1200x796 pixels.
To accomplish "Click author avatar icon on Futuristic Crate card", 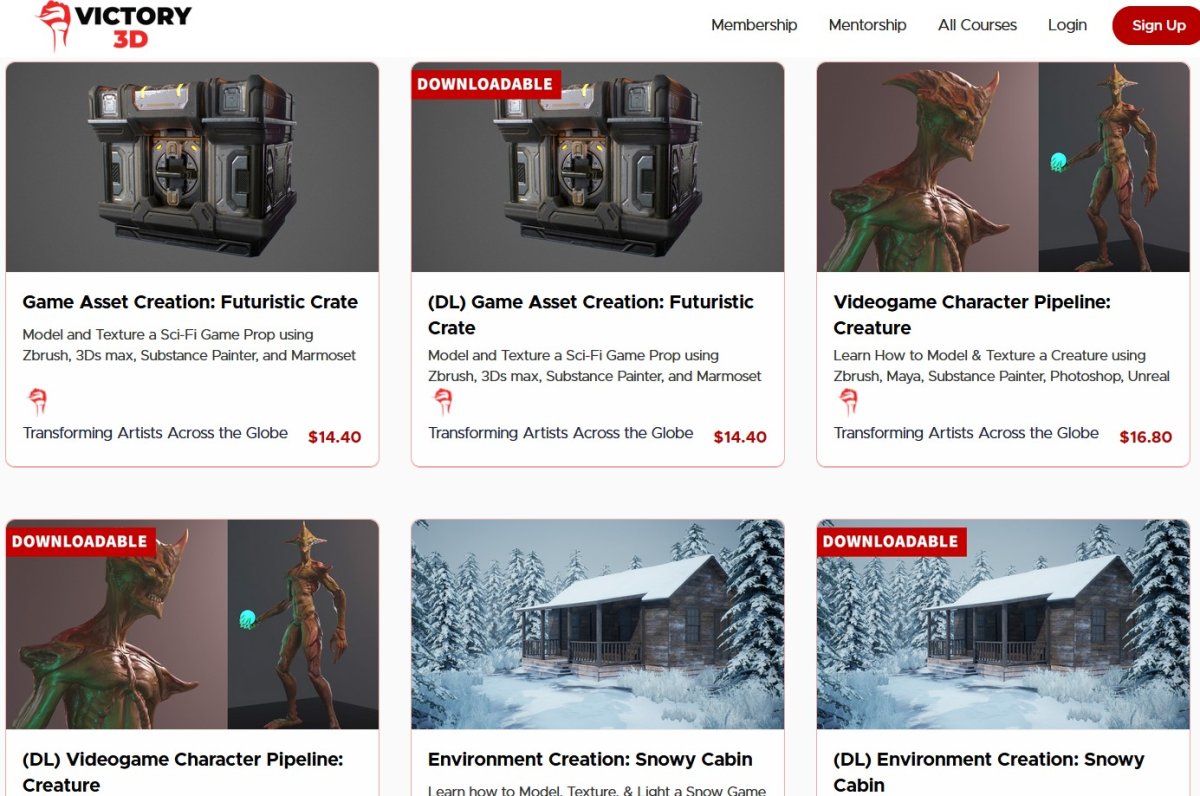I will point(38,401).
